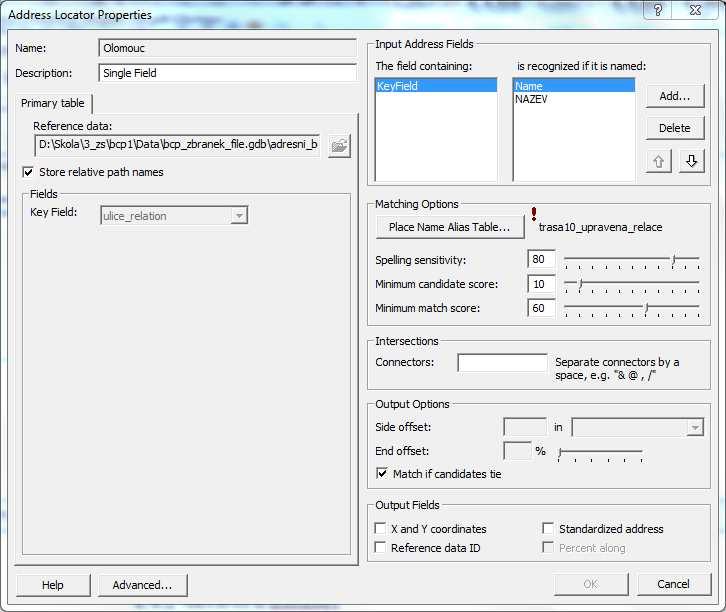
Task: Close the Address Locator Properties dialog
Action: pos(696,10)
